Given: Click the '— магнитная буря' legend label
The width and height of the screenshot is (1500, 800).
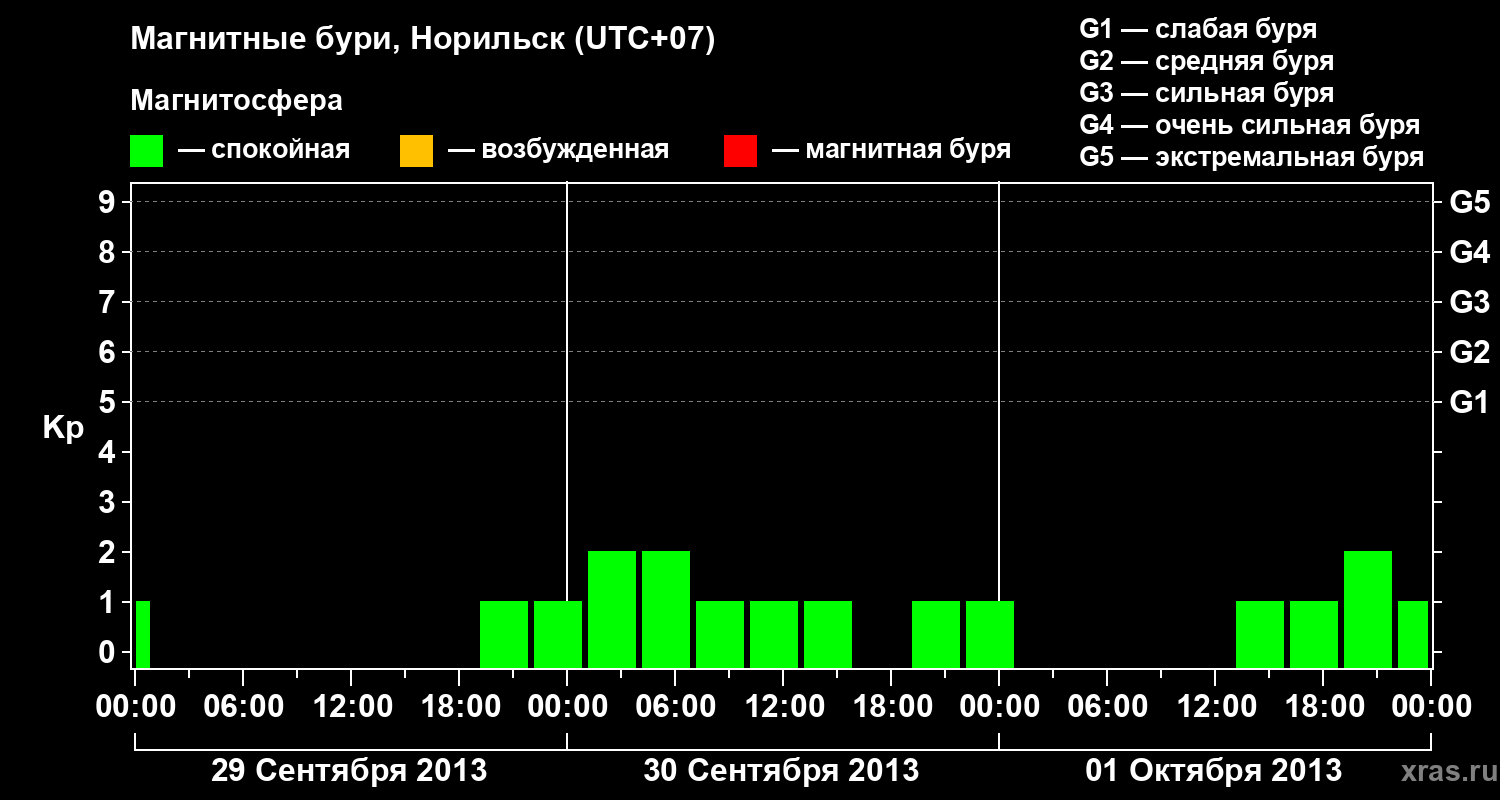Looking at the screenshot, I should point(891,150).
